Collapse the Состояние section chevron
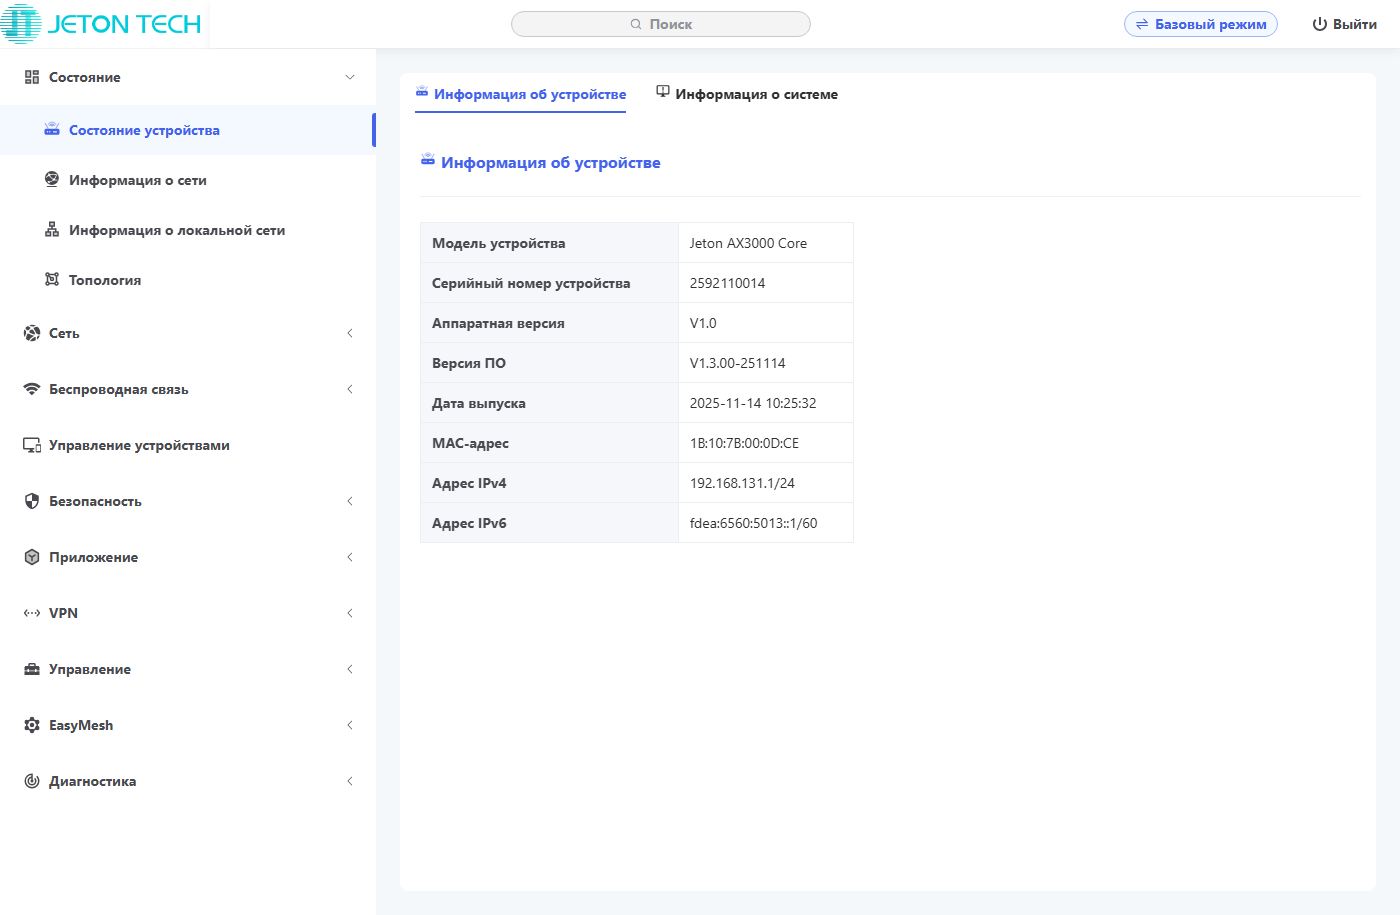Image resolution: width=1400 pixels, height=915 pixels. pos(350,77)
